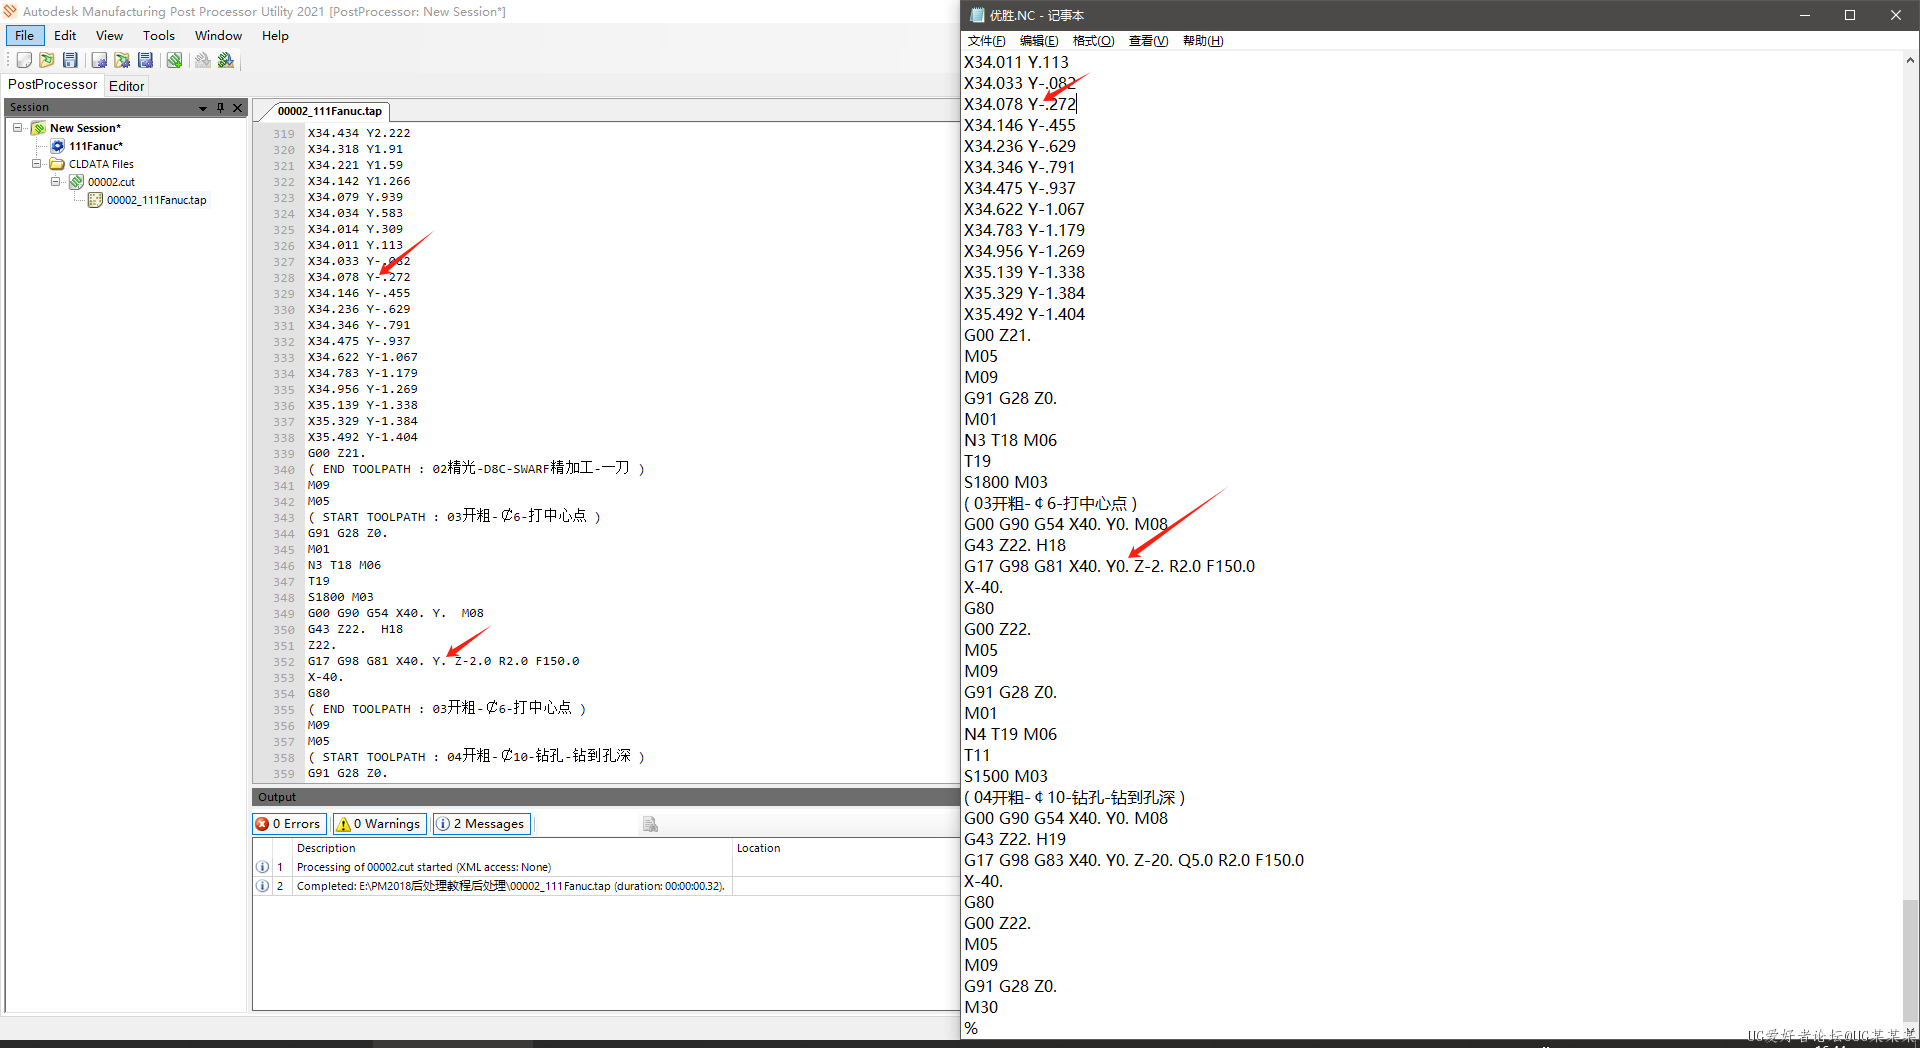Click the 111Fanuc gear icon in tree

coord(58,146)
